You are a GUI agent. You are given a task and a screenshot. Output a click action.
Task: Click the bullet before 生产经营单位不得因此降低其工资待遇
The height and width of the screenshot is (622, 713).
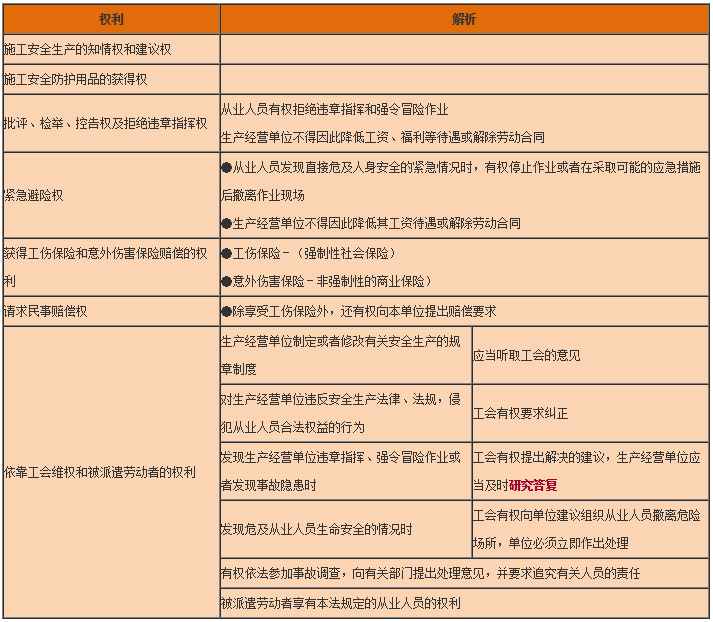click(226, 223)
